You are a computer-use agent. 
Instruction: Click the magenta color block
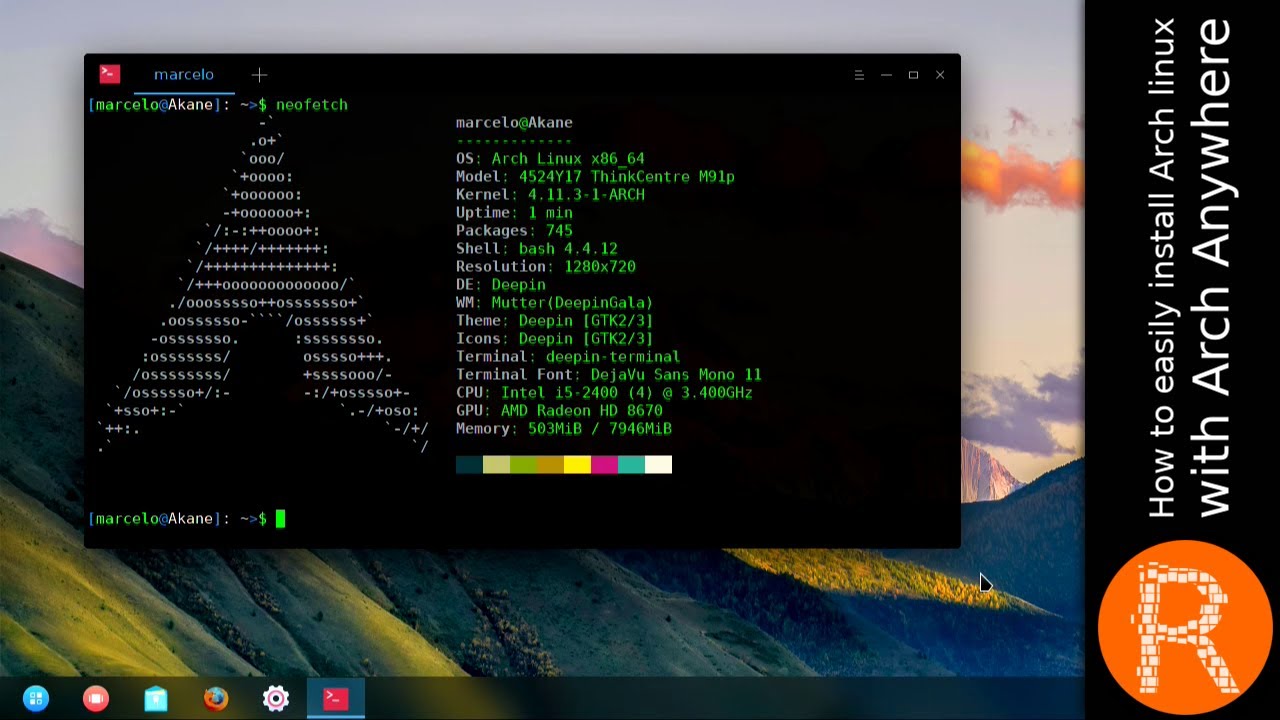604,464
